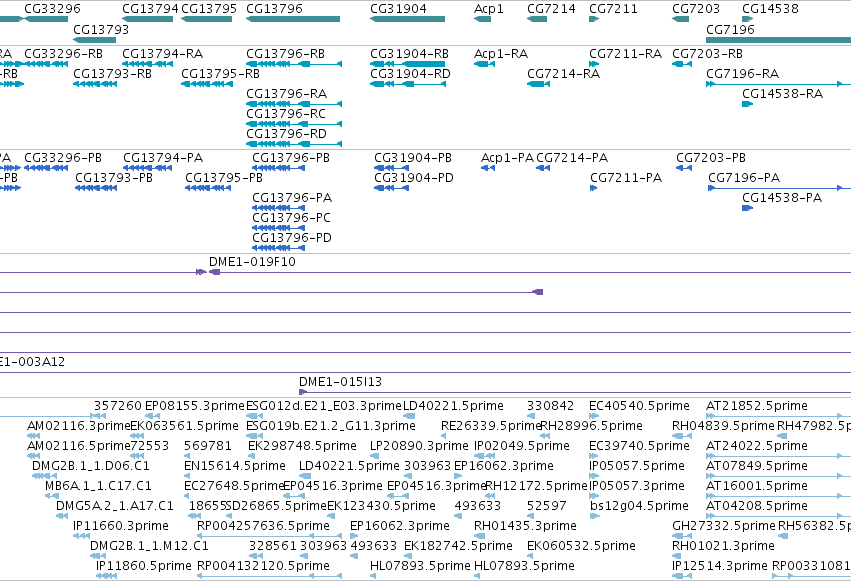Image resolution: width=851 pixels, height=581 pixels.
Task: Click protein CG14538-PA
Action: point(782,198)
